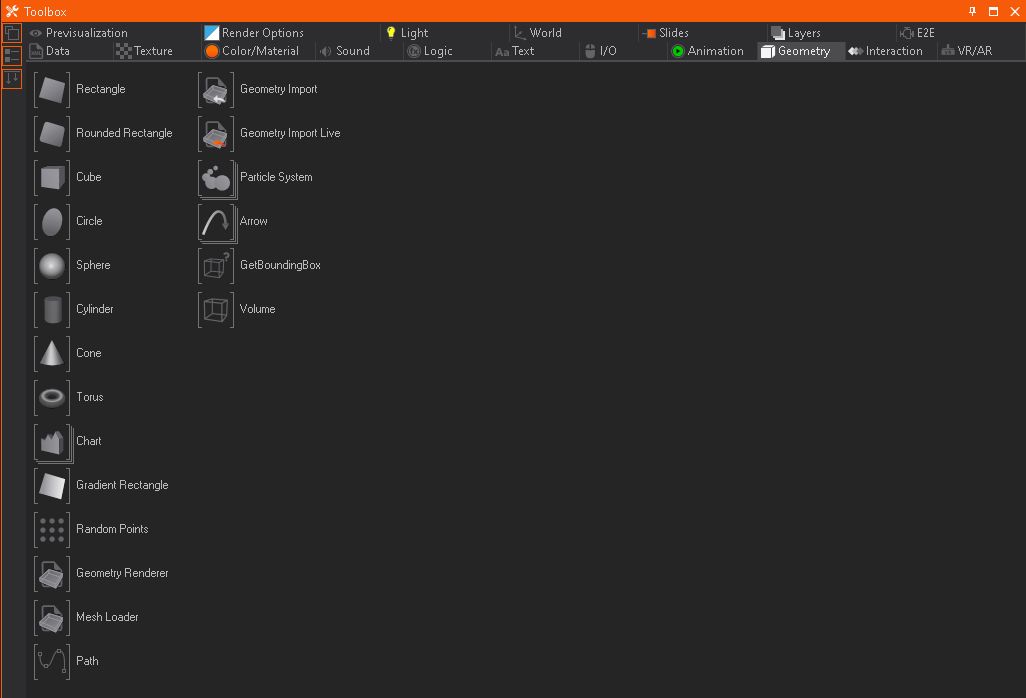
Task: Toggle the down-arrows sort sidebar button
Action: pyautogui.click(x=12, y=78)
